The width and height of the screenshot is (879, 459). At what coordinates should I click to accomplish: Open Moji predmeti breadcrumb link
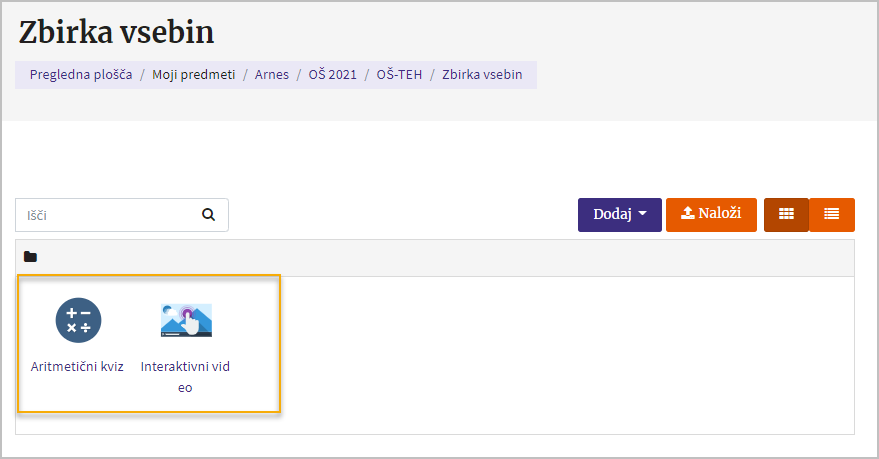[x=194, y=74]
